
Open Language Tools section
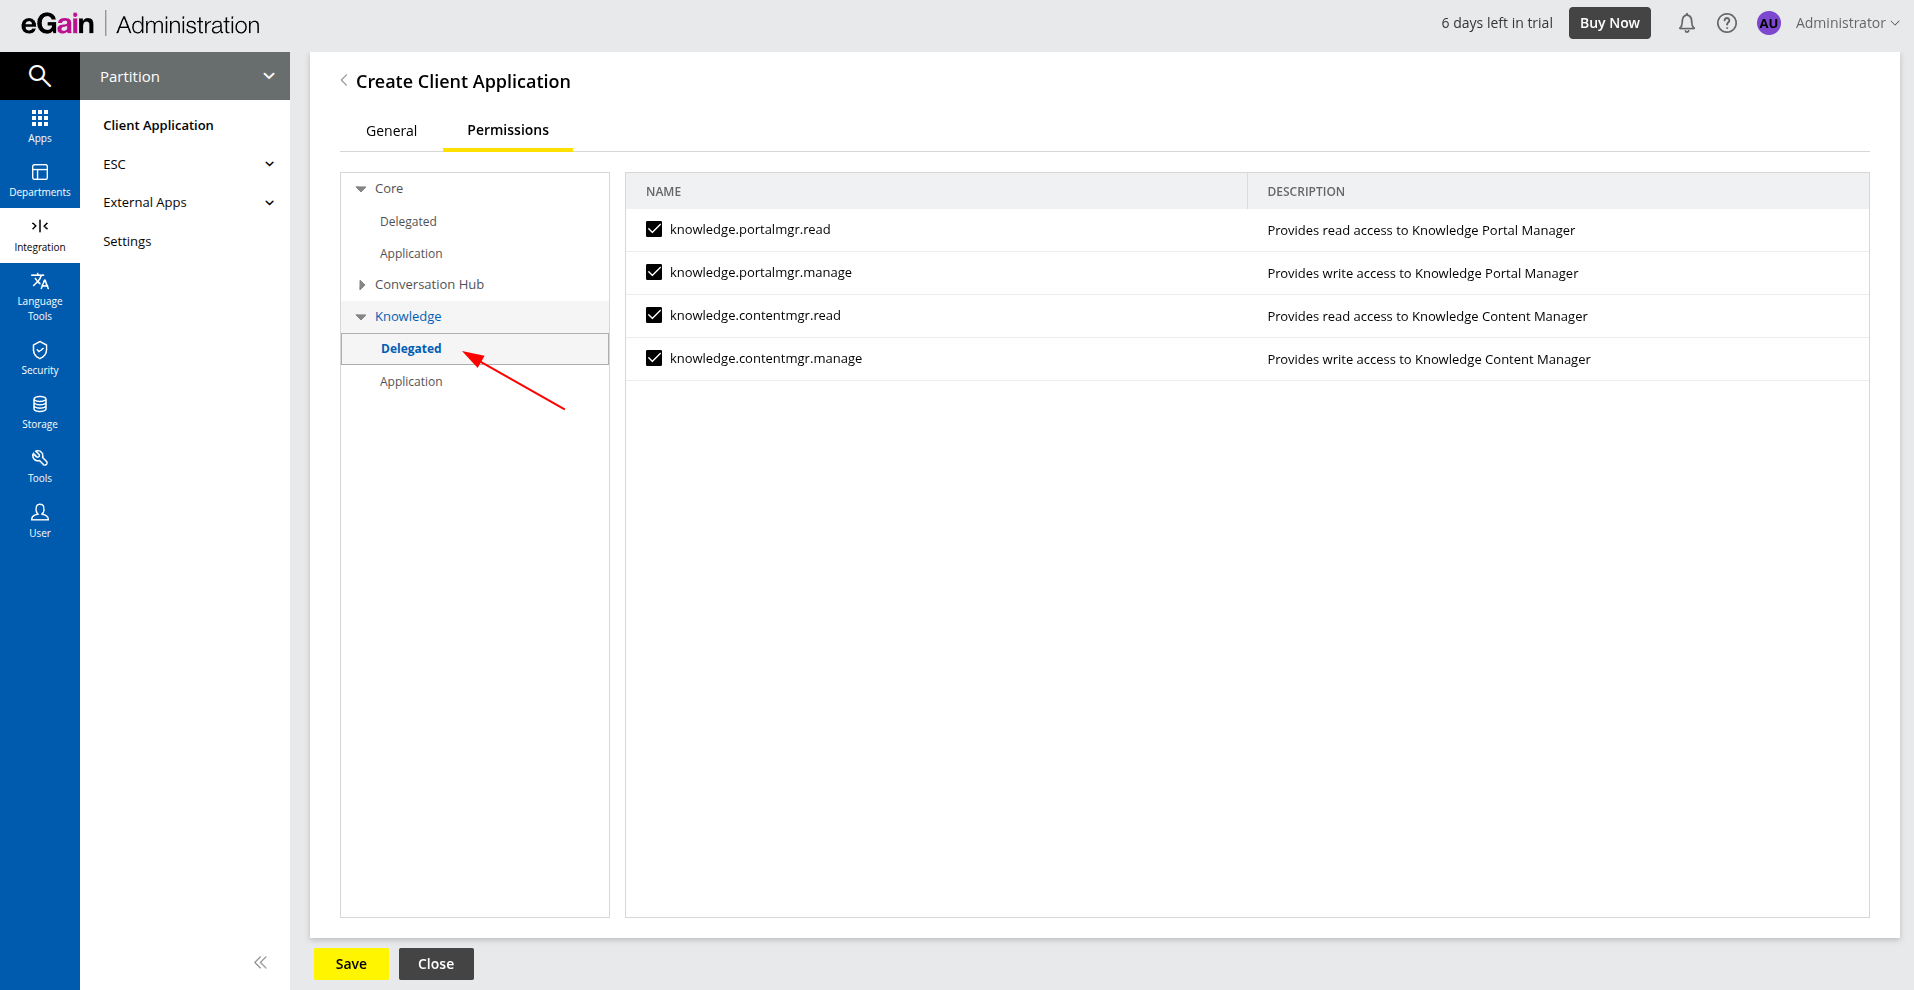click(x=39, y=296)
